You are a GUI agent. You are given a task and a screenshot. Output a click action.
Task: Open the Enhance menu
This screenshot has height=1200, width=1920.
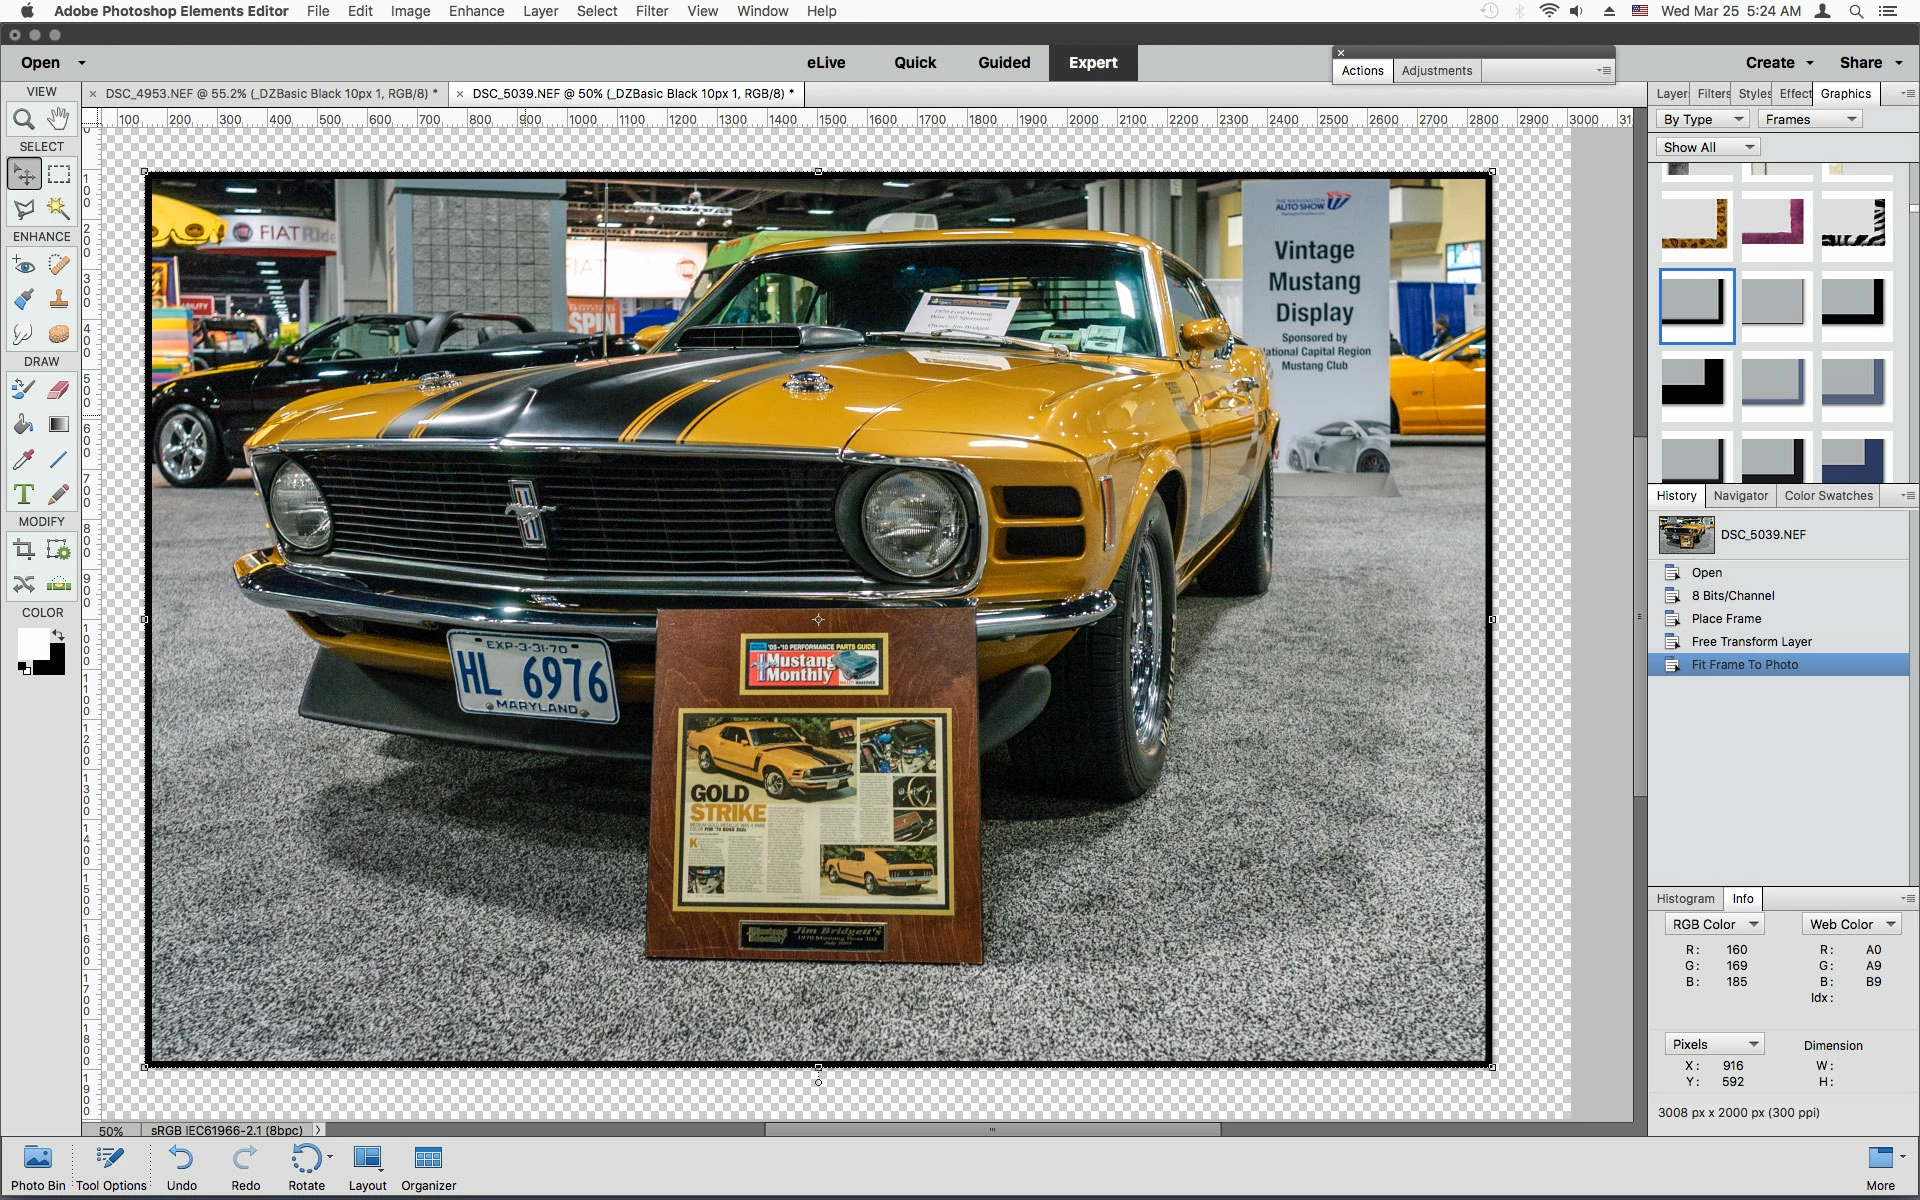476,11
